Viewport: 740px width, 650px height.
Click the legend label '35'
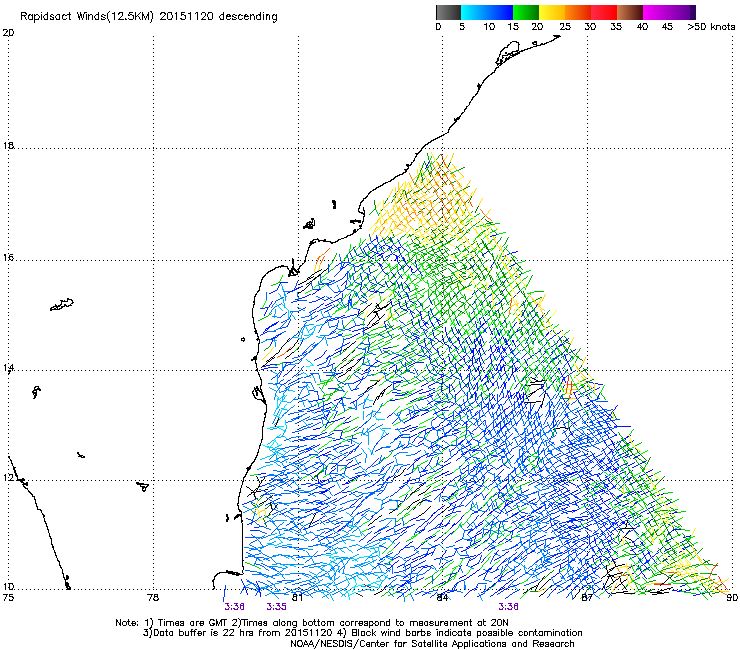(x=616, y=27)
